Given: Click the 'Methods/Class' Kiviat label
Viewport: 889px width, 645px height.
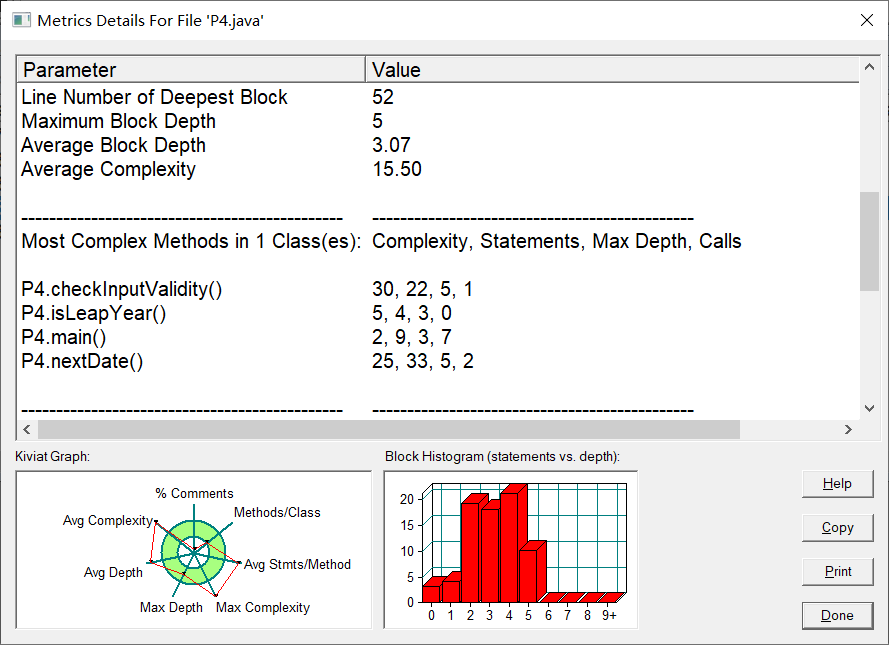Looking at the screenshot, I should 277,512.
